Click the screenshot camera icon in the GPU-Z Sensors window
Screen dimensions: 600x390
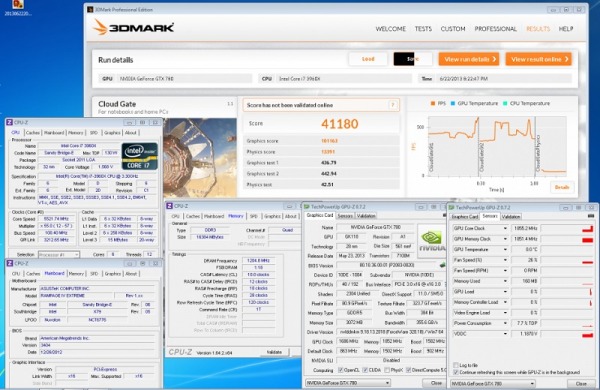(x=590, y=216)
